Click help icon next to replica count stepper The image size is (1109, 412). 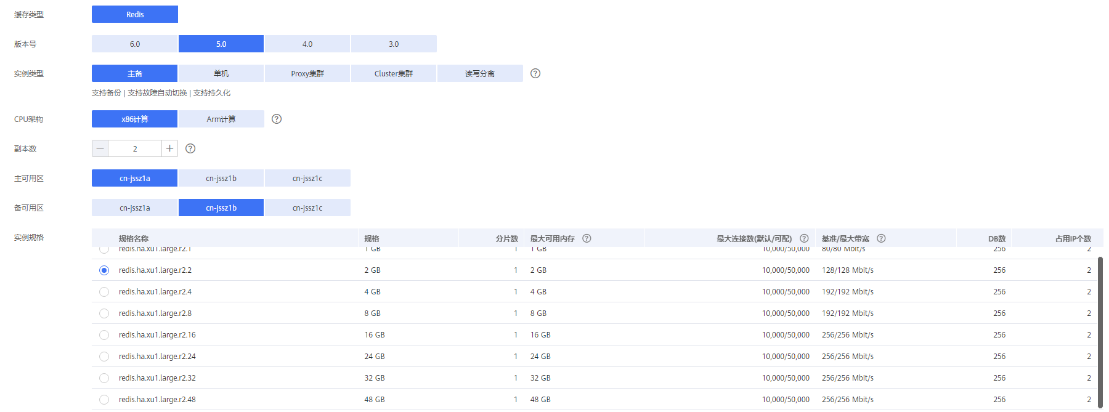[x=190, y=148]
